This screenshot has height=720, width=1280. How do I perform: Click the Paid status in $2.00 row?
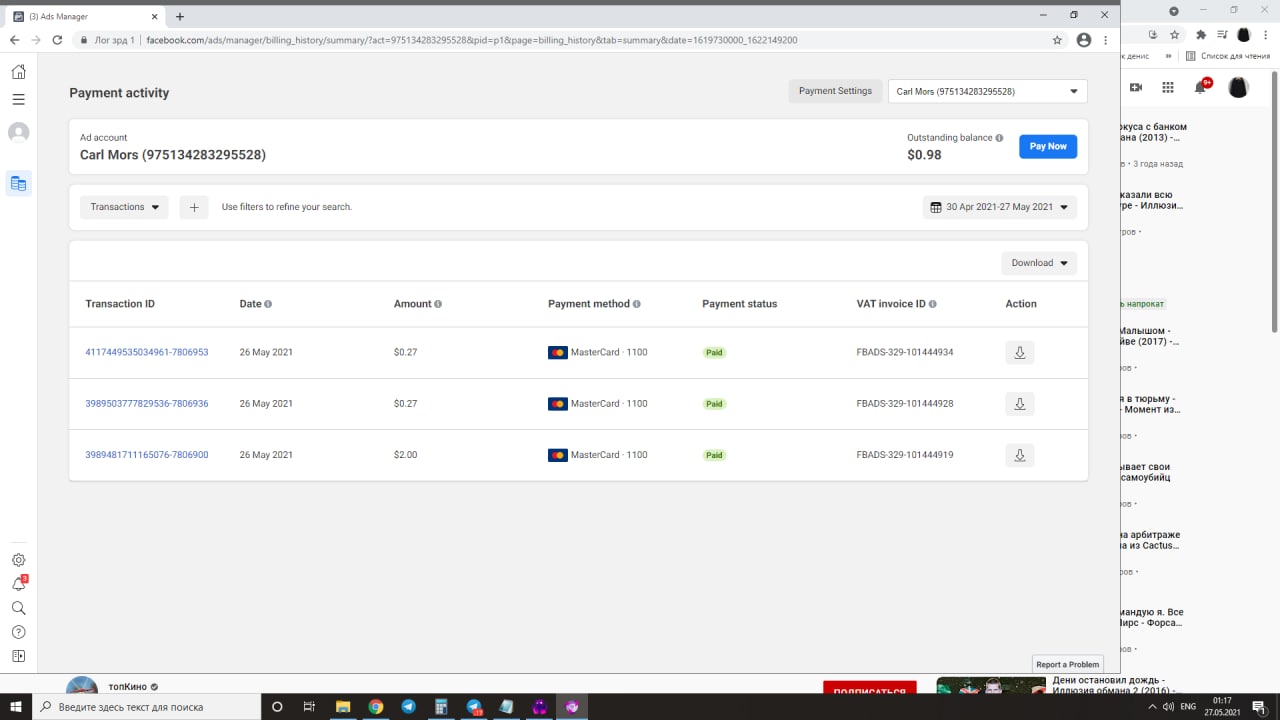(x=714, y=455)
